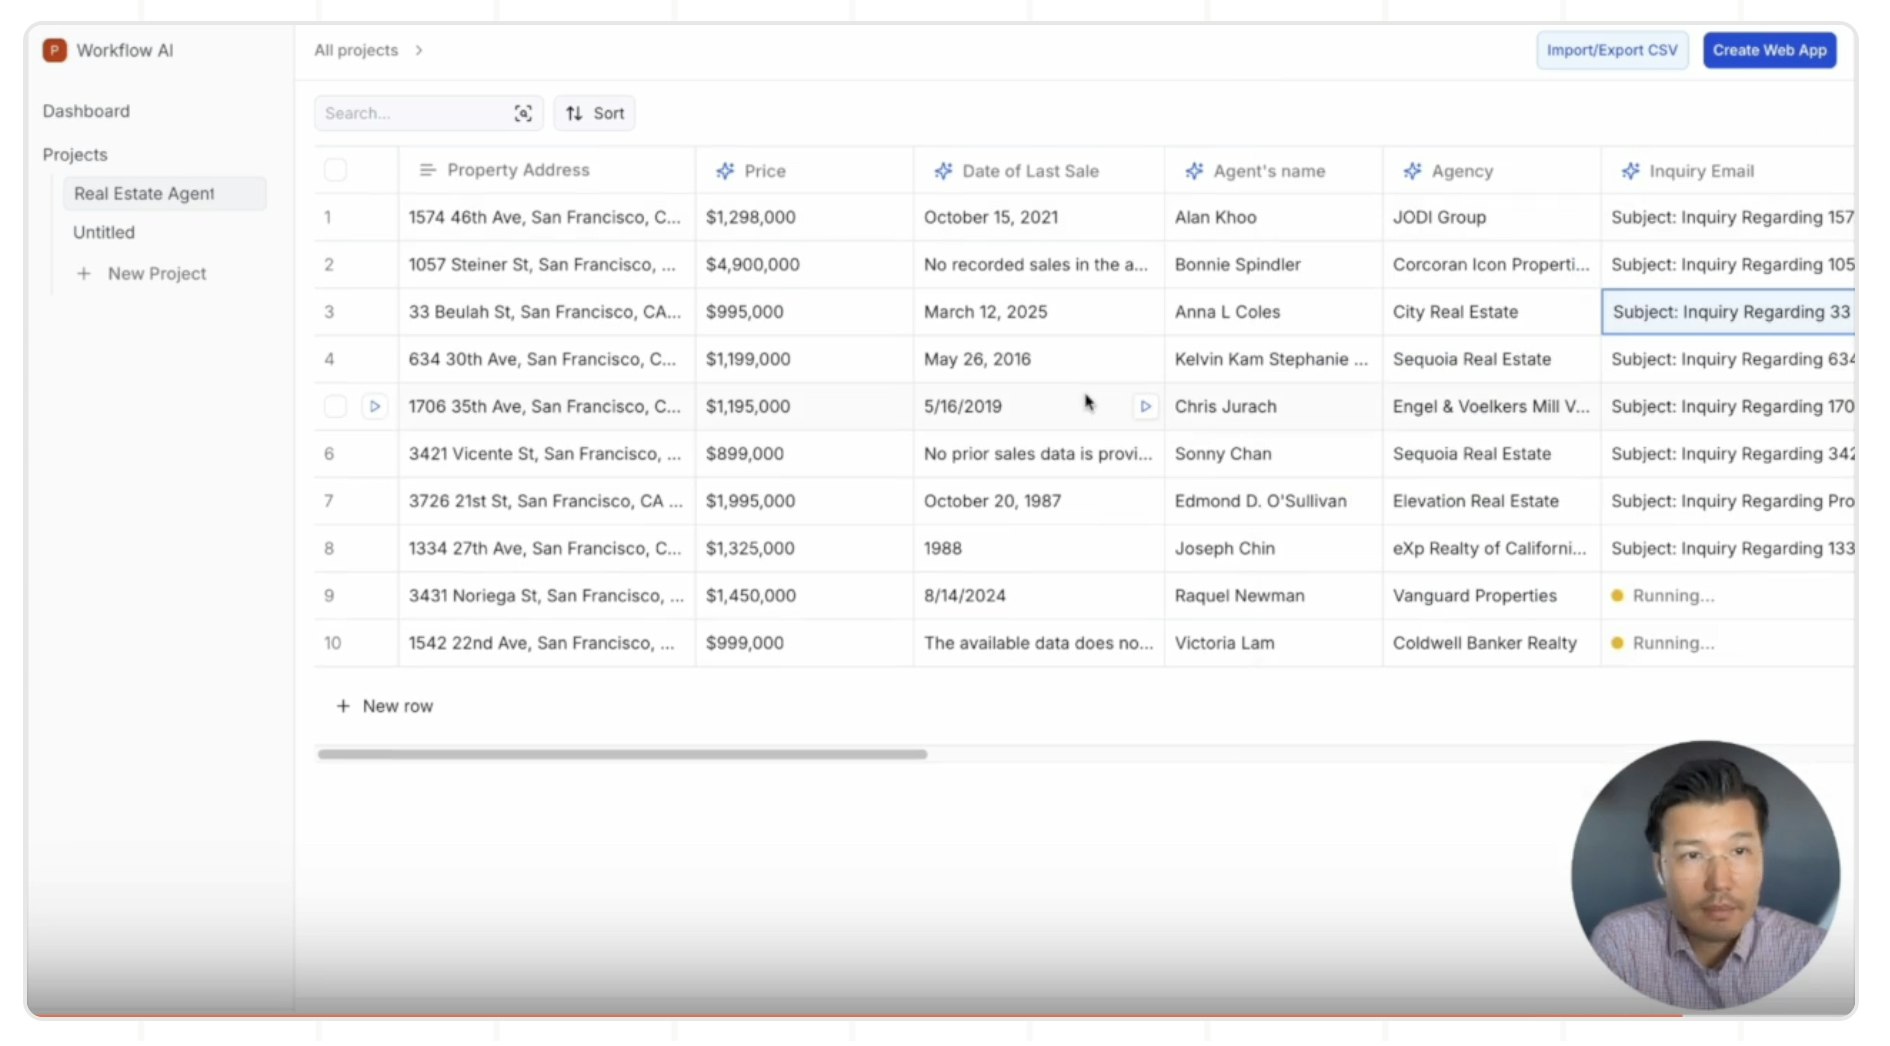Check the row checkbox for 1706 35th Ave

pyautogui.click(x=336, y=406)
